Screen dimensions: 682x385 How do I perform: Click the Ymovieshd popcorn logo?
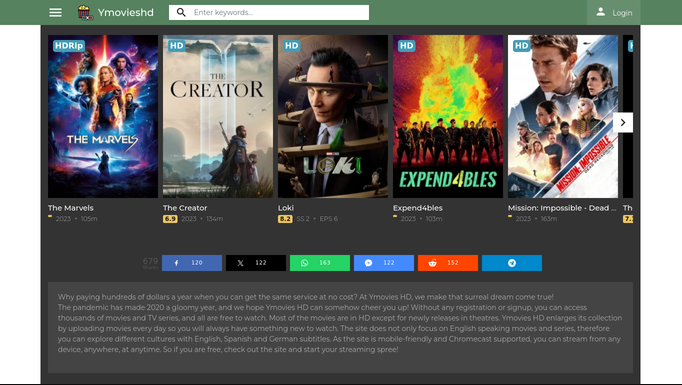pyautogui.click(x=85, y=13)
